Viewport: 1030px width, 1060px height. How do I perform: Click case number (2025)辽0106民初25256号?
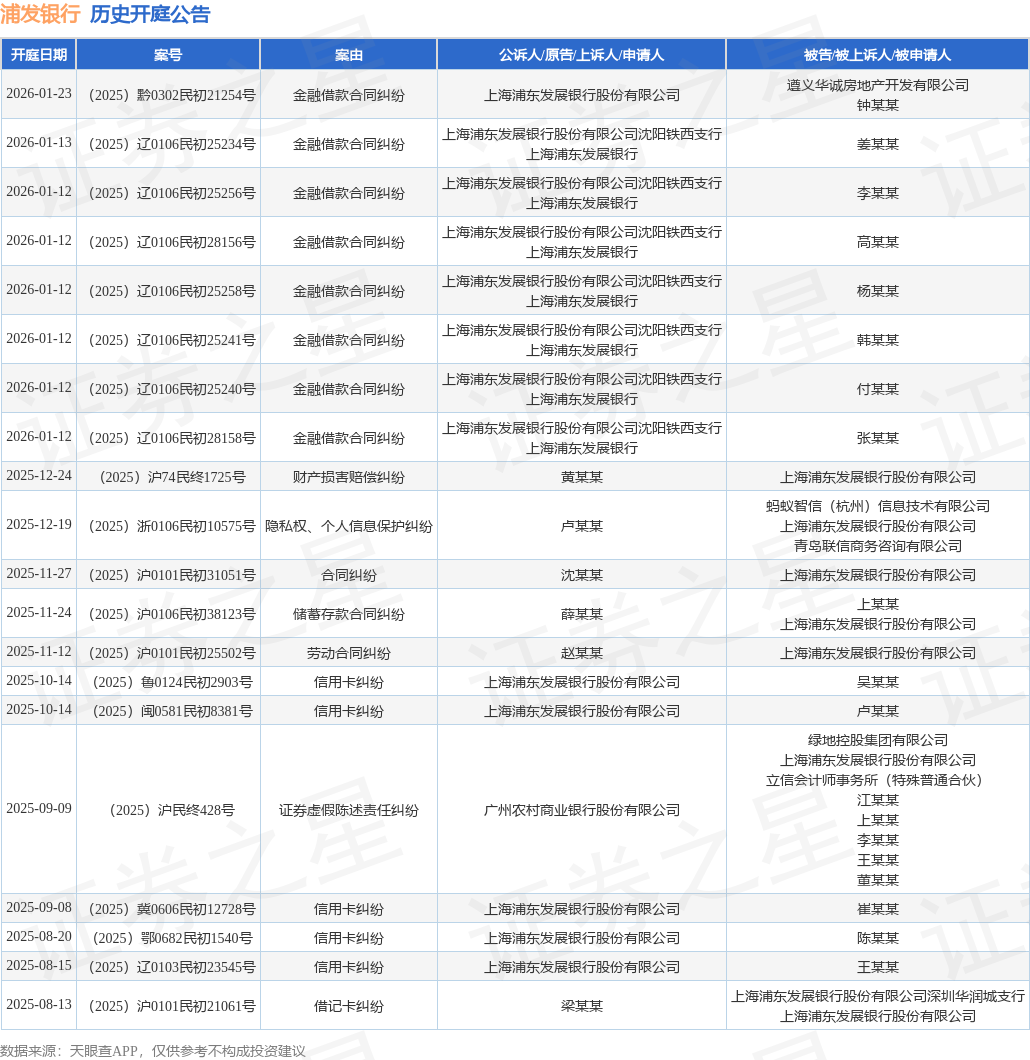click(x=172, y=193)
